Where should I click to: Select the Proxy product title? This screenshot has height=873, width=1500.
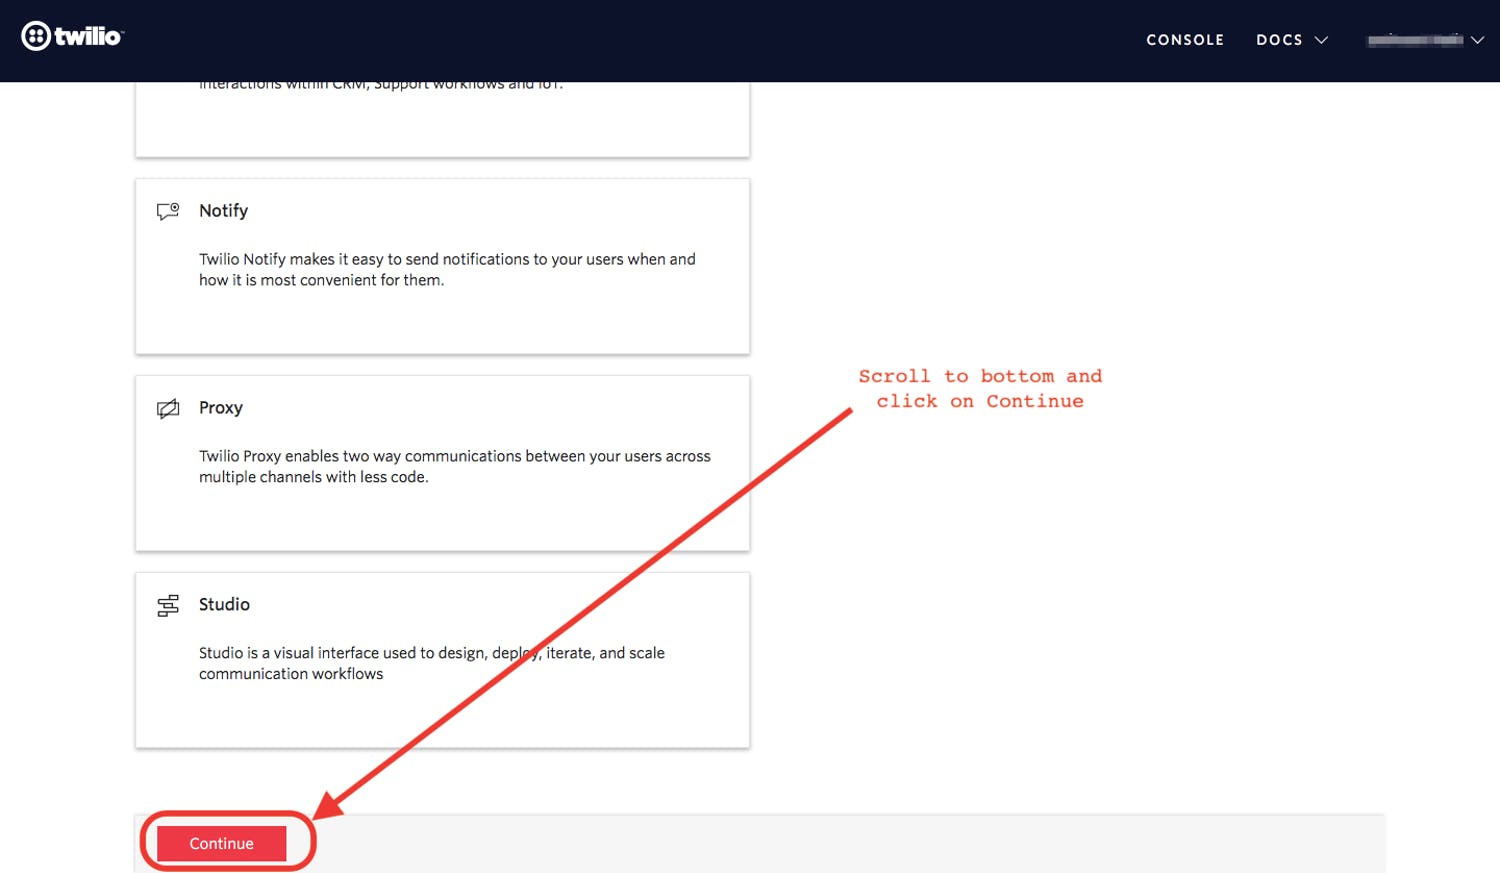(x=221, y=408)
